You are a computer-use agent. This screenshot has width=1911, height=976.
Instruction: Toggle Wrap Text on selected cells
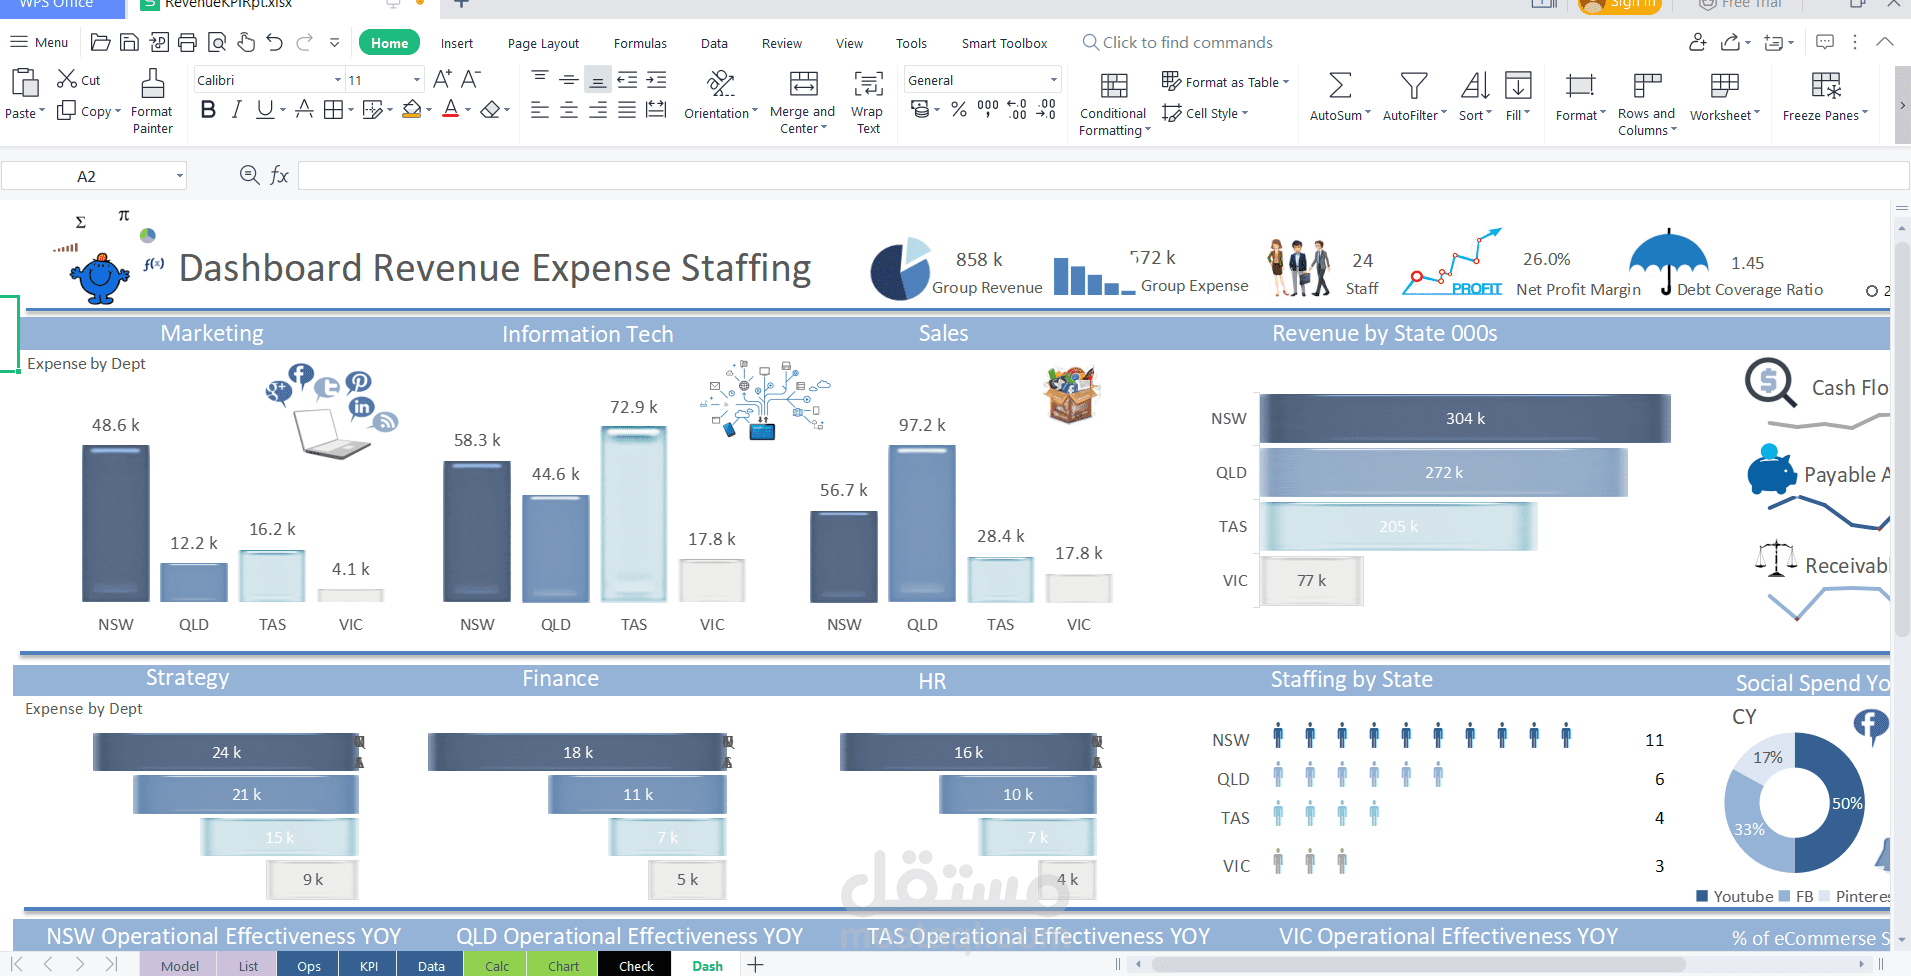click(868, 101)
